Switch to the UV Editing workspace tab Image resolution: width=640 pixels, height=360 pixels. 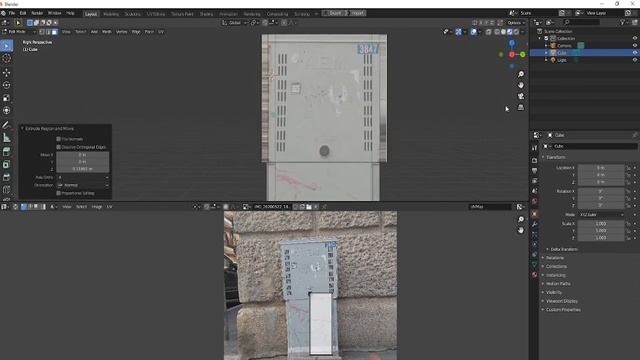pyautogui.click(x=156, y=14)
